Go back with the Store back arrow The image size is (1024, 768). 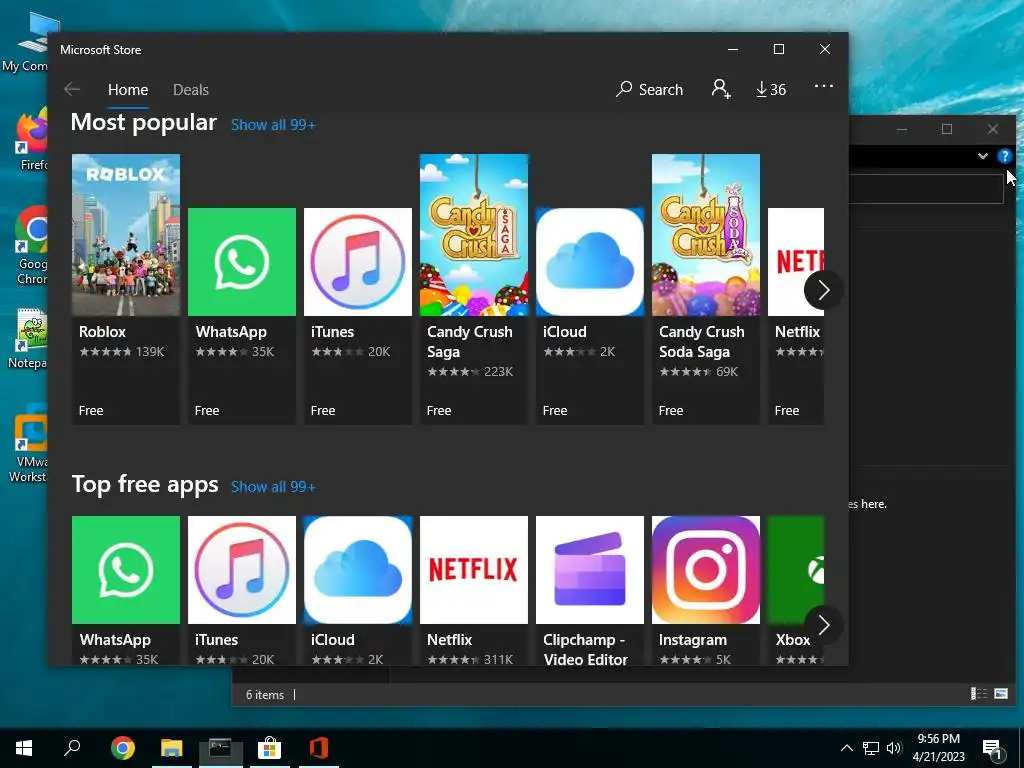click(72, 89)
